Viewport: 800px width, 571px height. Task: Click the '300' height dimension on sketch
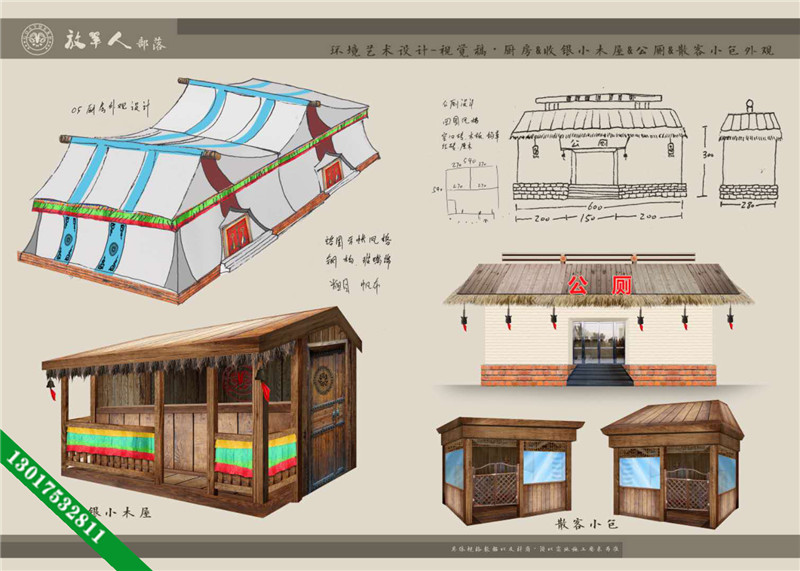coord(708,154)
